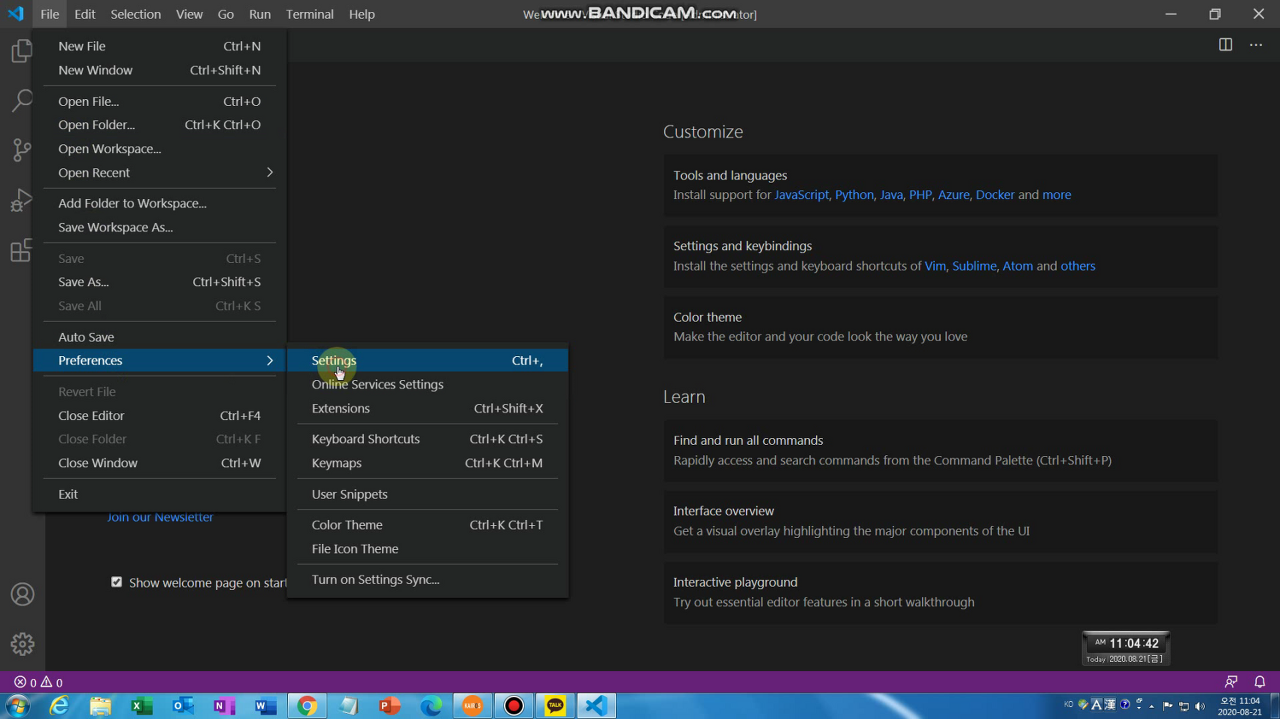Expand the Open Recent submenu
The width and height of the screenshot is (1280, 719).
(x=160, y=173)
